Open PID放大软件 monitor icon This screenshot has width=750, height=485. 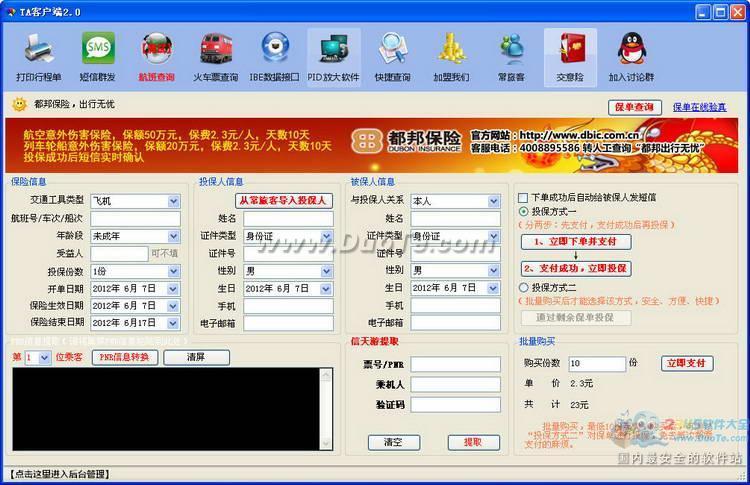point(333,49)
